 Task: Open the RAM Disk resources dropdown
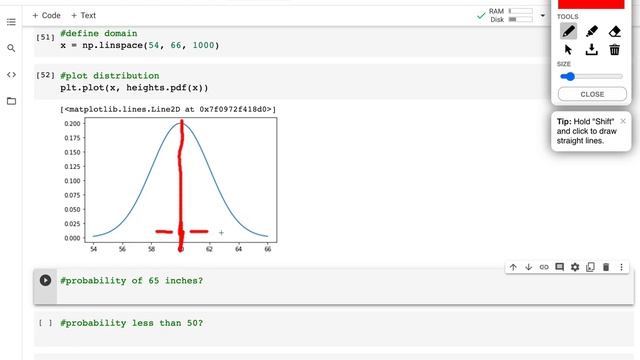point(542,16)
